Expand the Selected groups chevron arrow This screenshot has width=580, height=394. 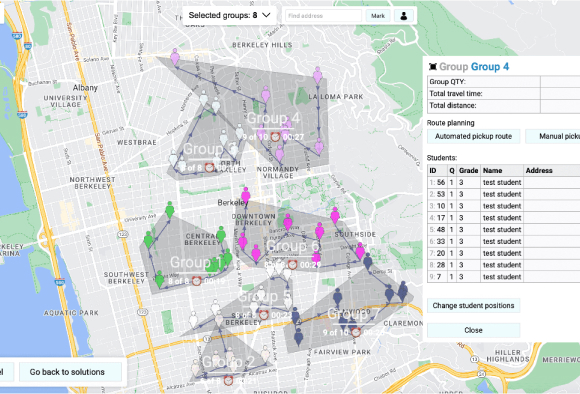click(266, 16)
